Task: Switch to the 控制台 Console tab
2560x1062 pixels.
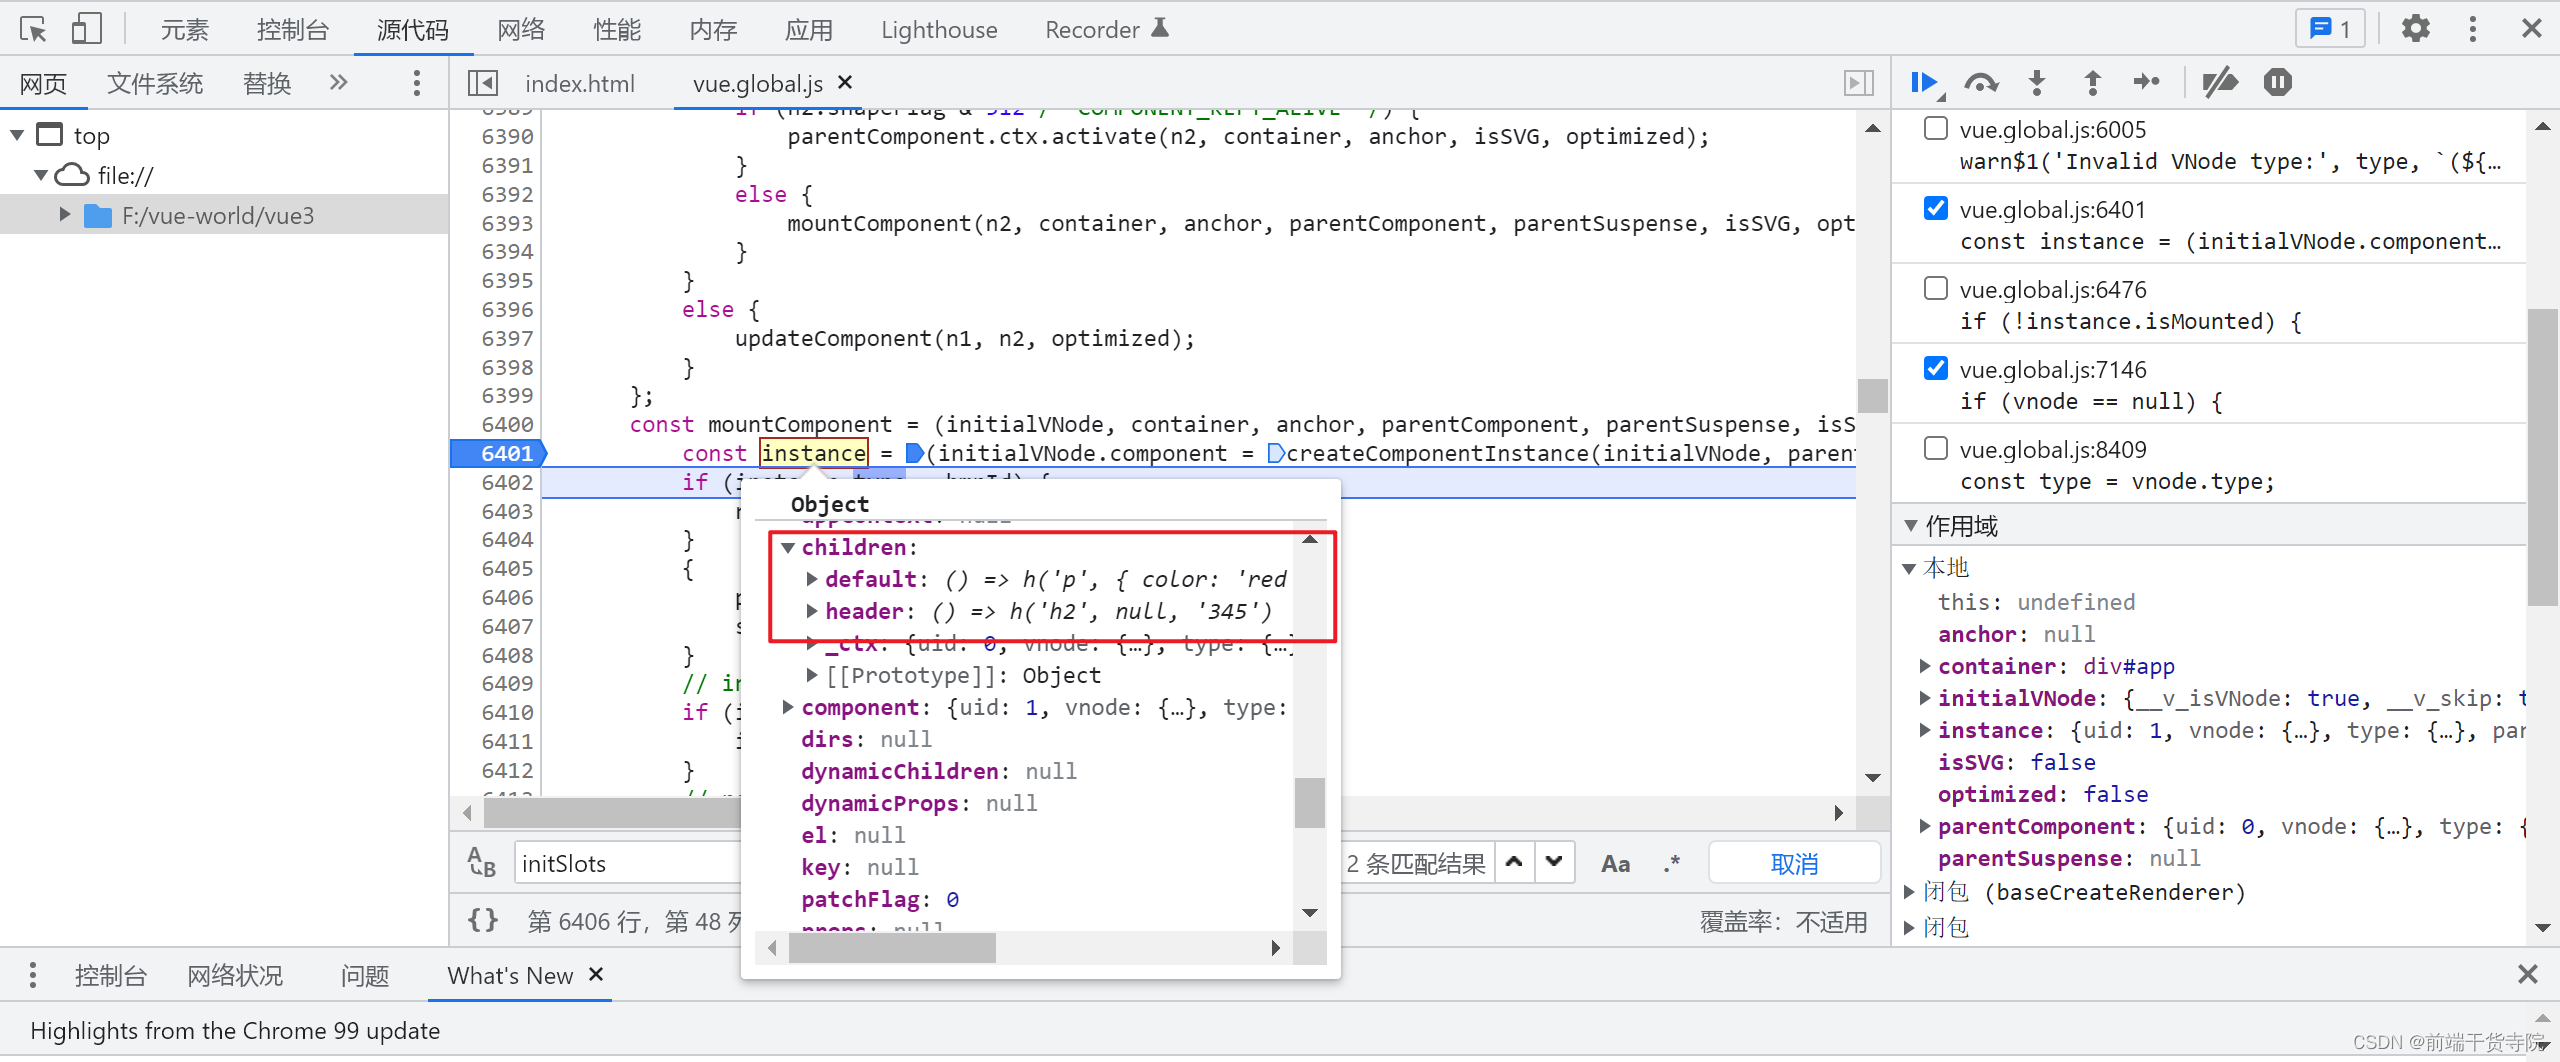Action: (293, 30)
